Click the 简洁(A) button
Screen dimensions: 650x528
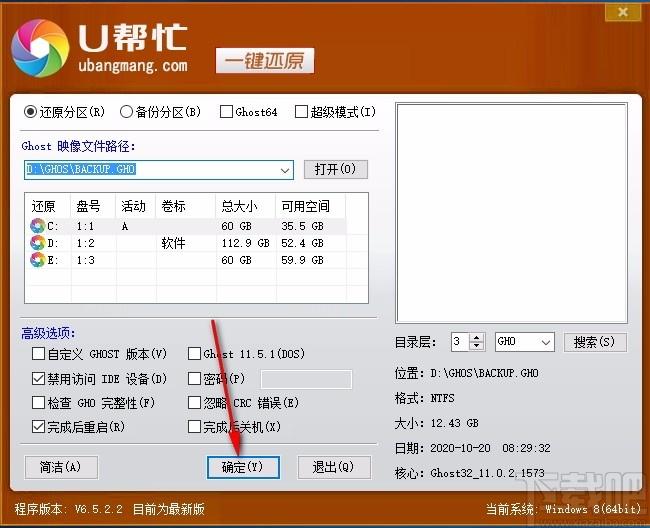(61, 467)
